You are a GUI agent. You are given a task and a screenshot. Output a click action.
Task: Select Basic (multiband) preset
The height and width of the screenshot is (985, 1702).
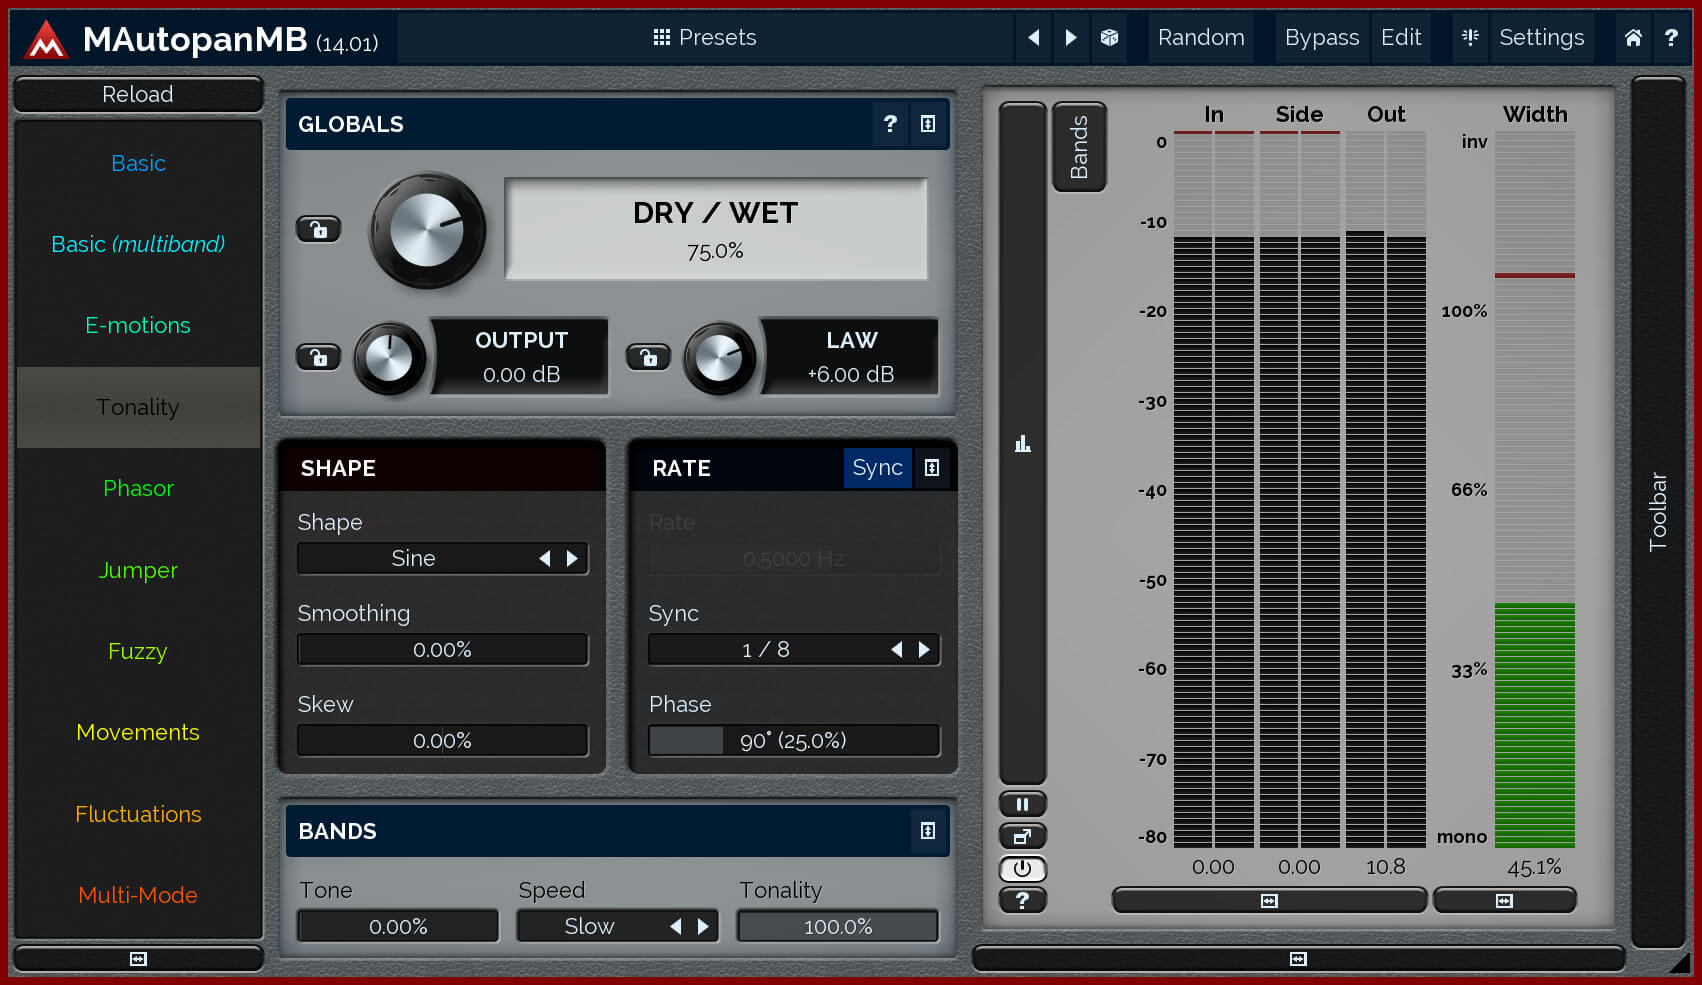coord(138,244)
